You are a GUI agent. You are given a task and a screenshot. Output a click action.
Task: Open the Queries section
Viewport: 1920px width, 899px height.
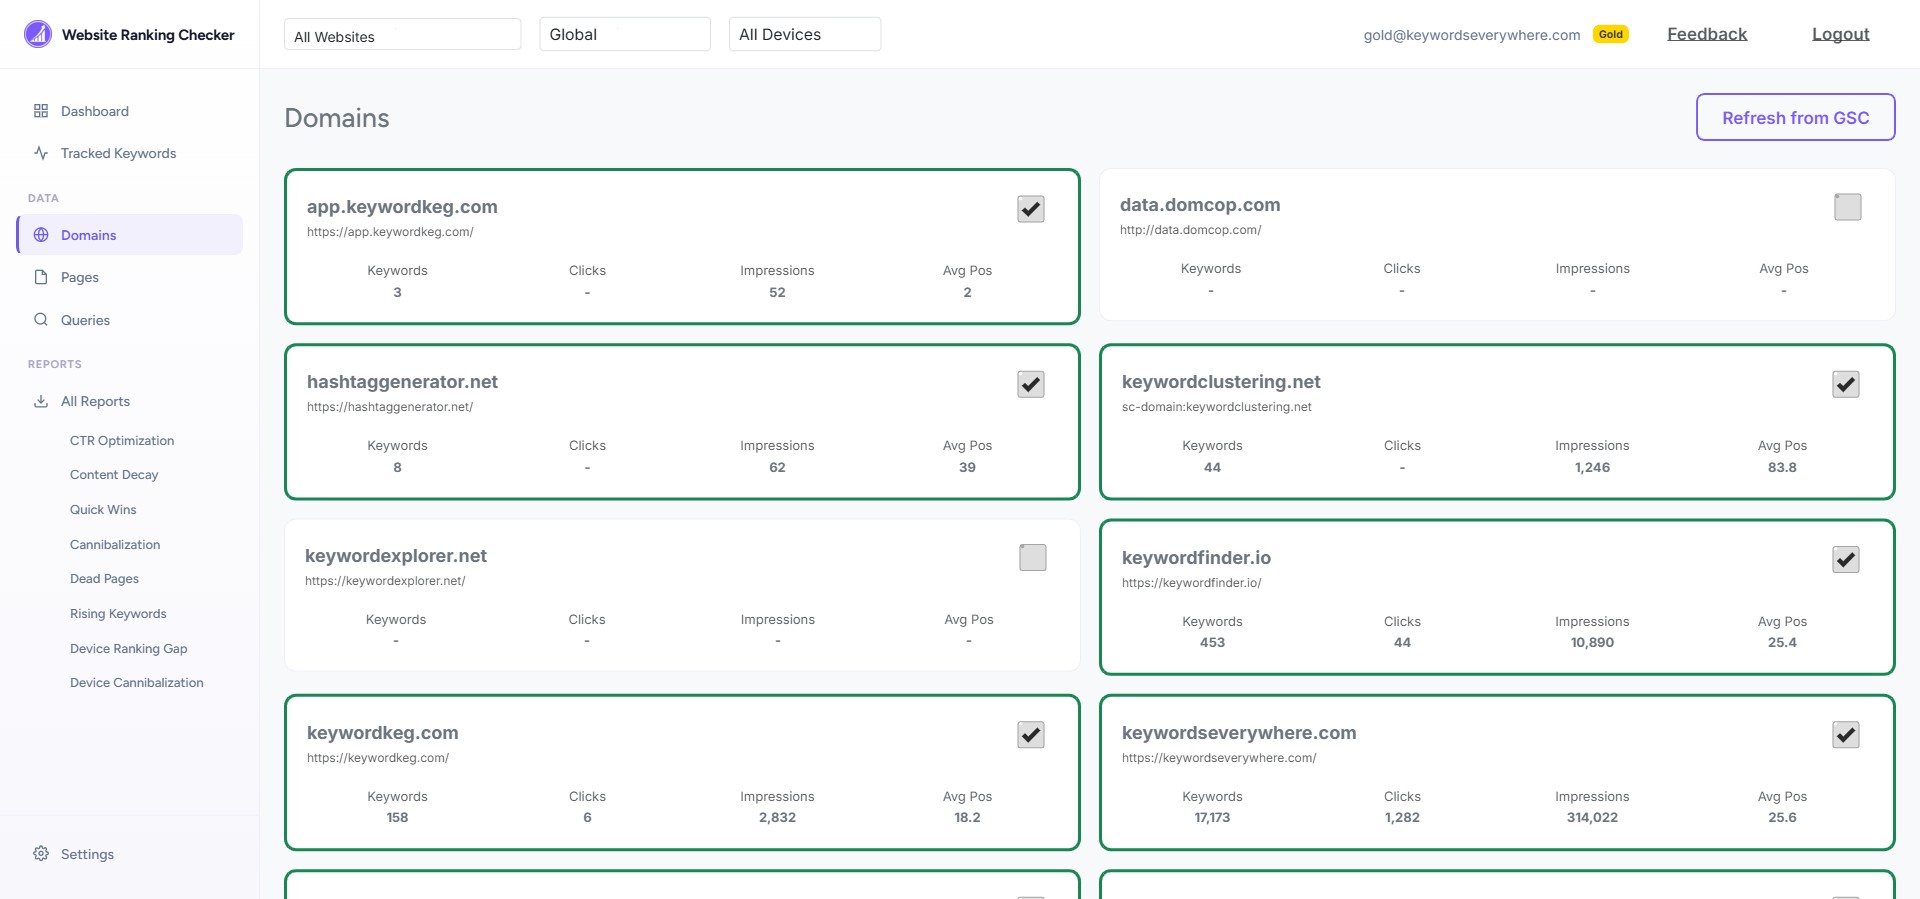[129, 320]
